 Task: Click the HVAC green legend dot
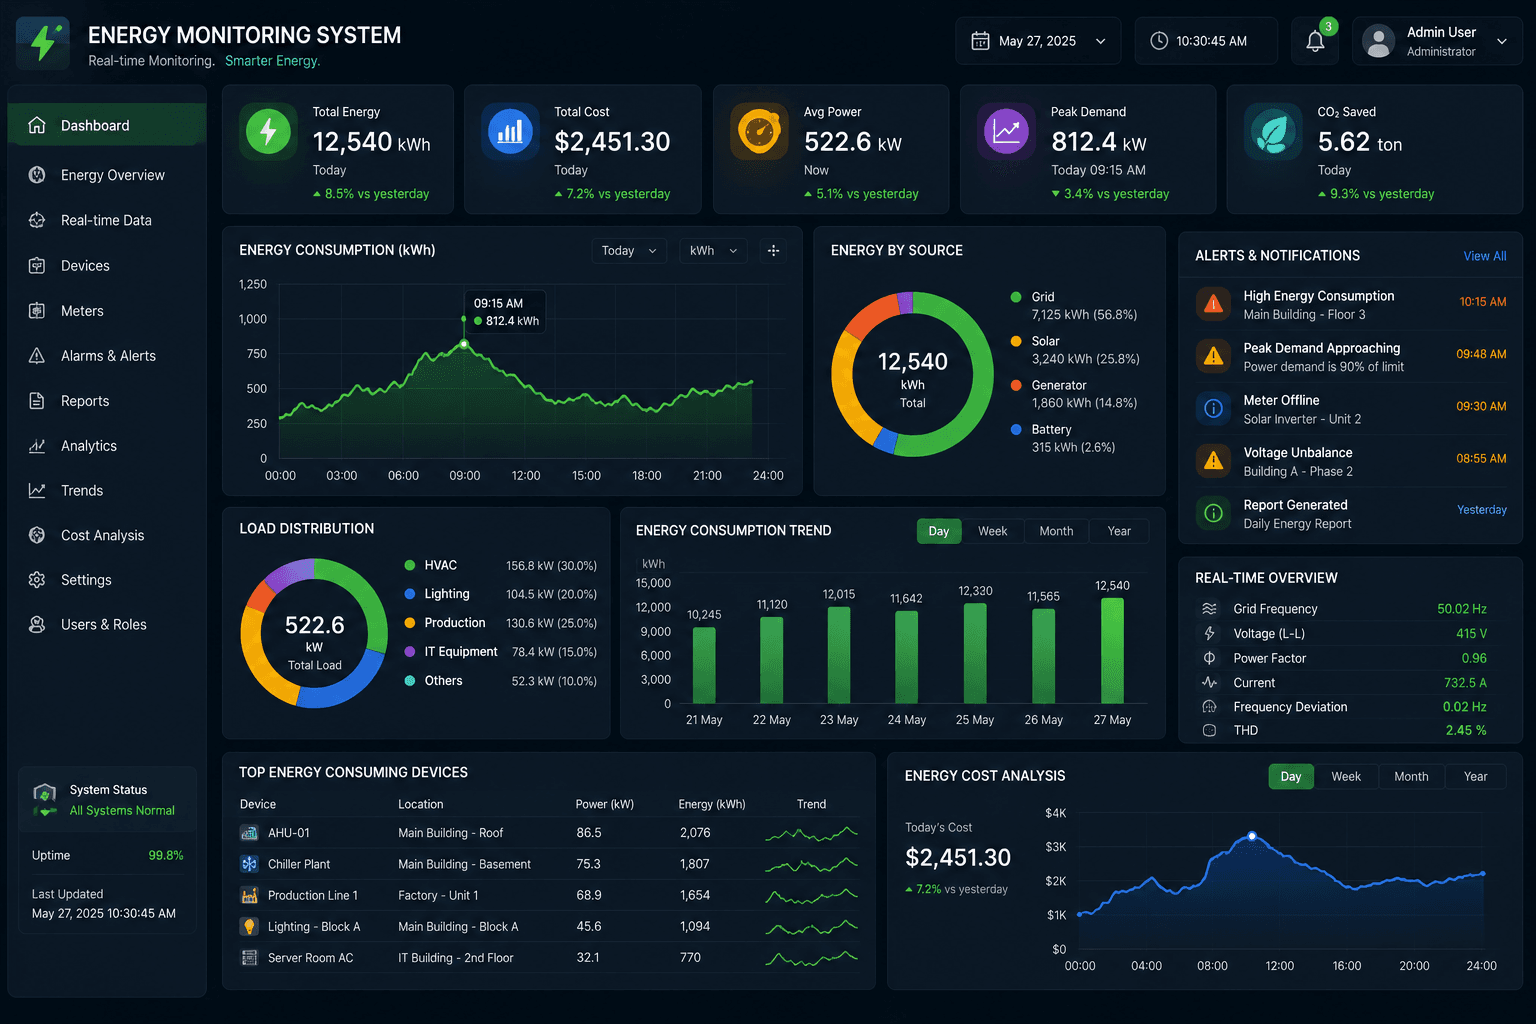410,565
